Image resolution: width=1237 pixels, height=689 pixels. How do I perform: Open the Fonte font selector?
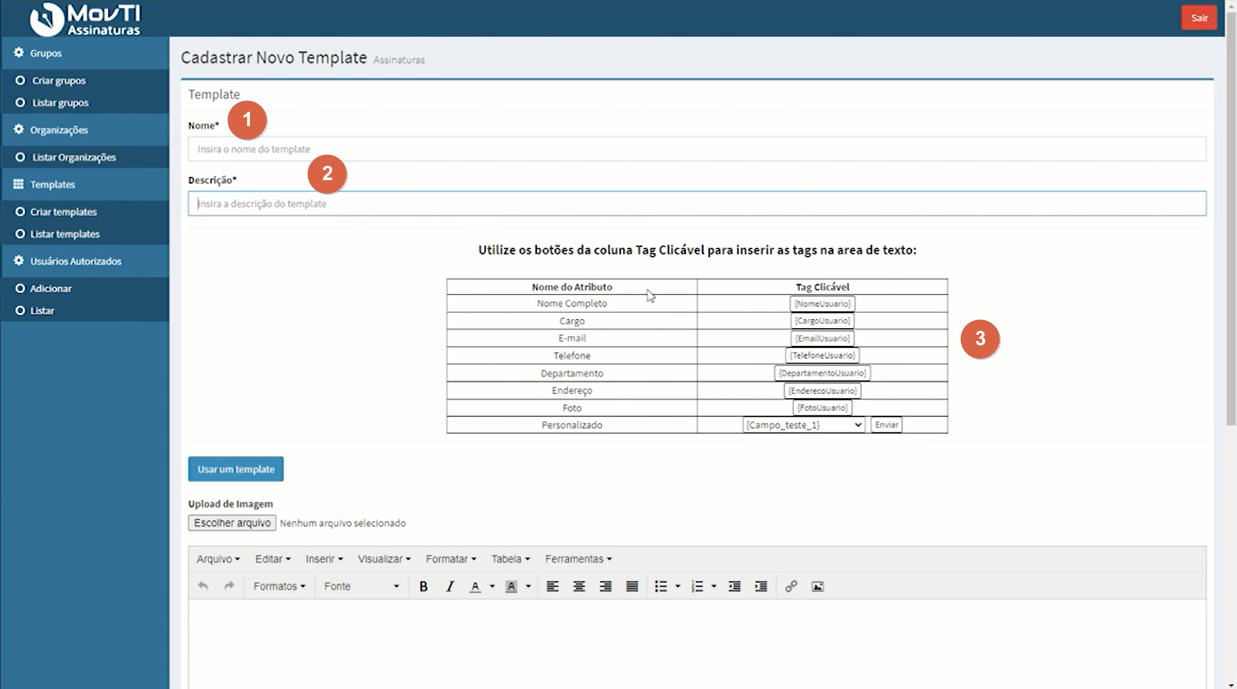(x=362, y=587)
